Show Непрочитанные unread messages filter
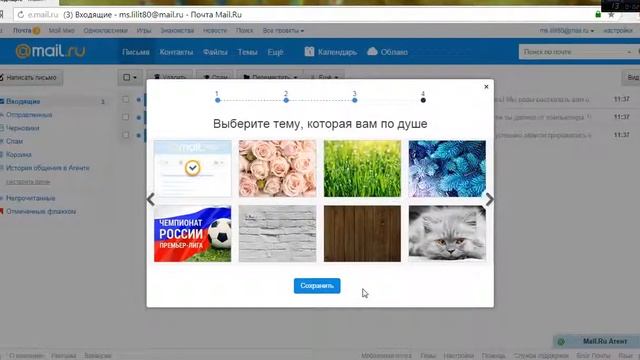The height and width of the screenshot is (360, 640). click(x=30, y=198)
